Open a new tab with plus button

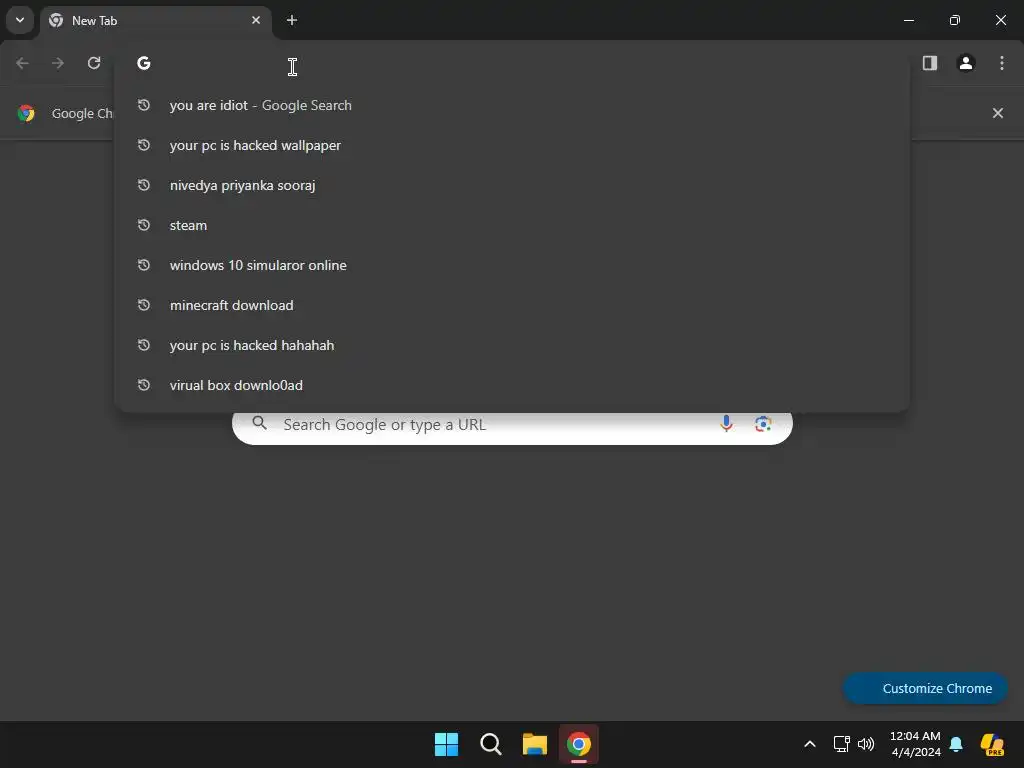point(292,20)
